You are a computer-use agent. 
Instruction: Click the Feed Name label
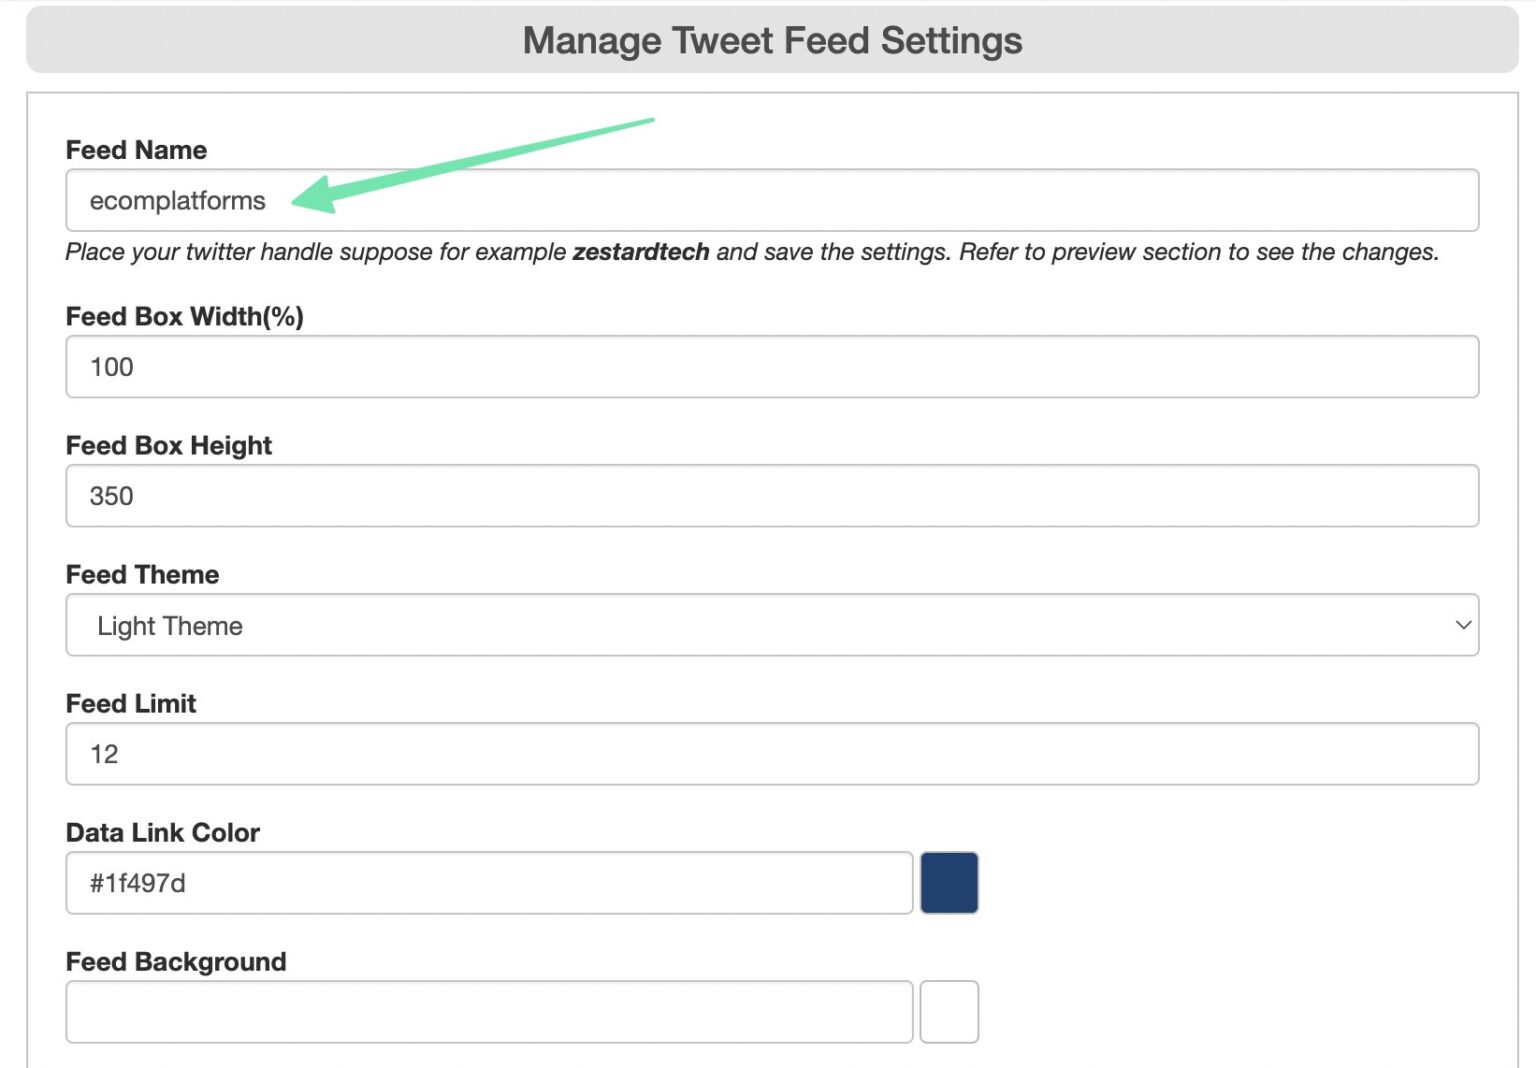coord(136,150)
